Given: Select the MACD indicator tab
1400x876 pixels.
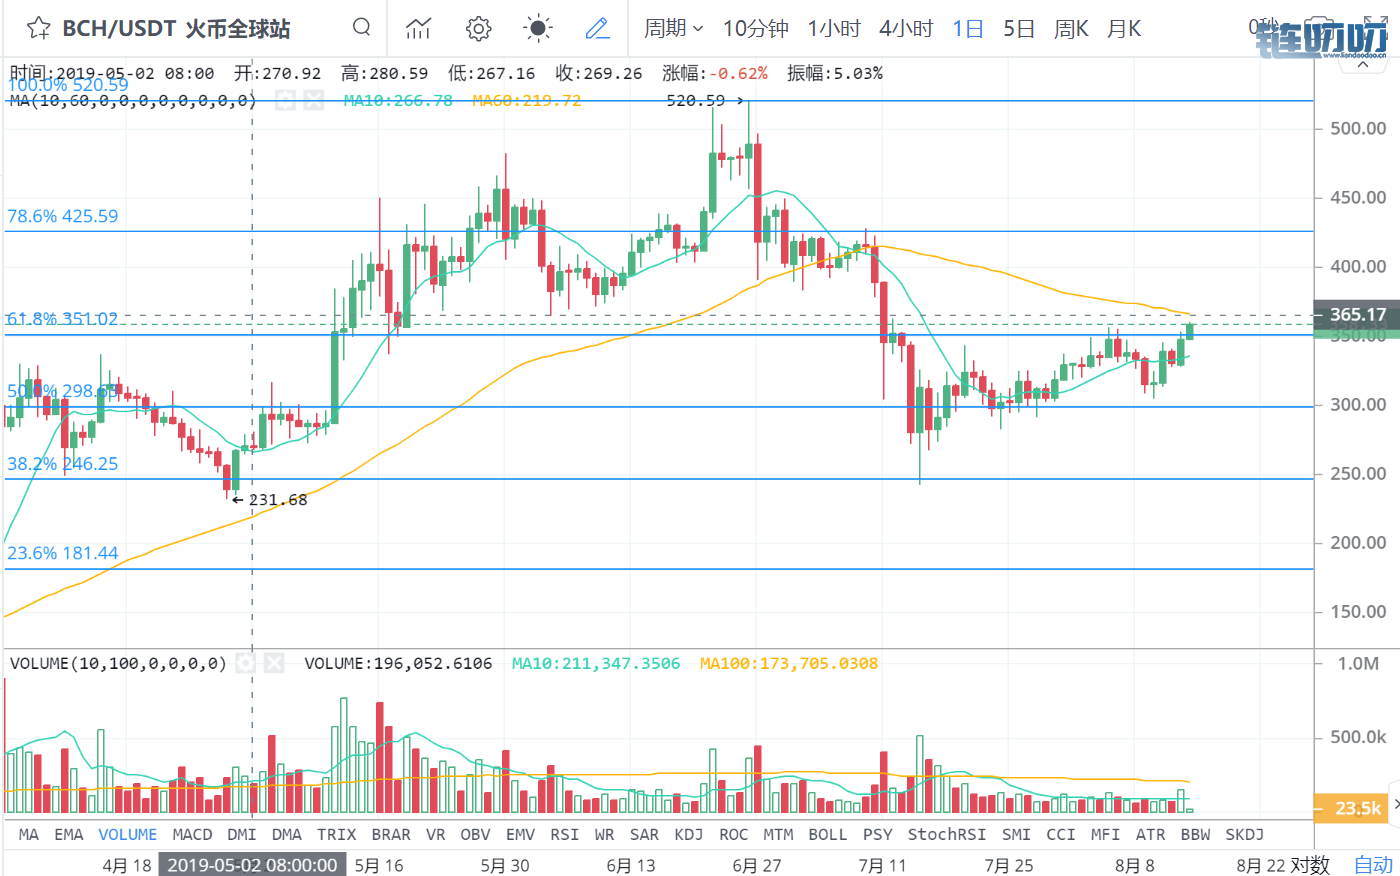Looking at the screenshot, I should (192, 834).
